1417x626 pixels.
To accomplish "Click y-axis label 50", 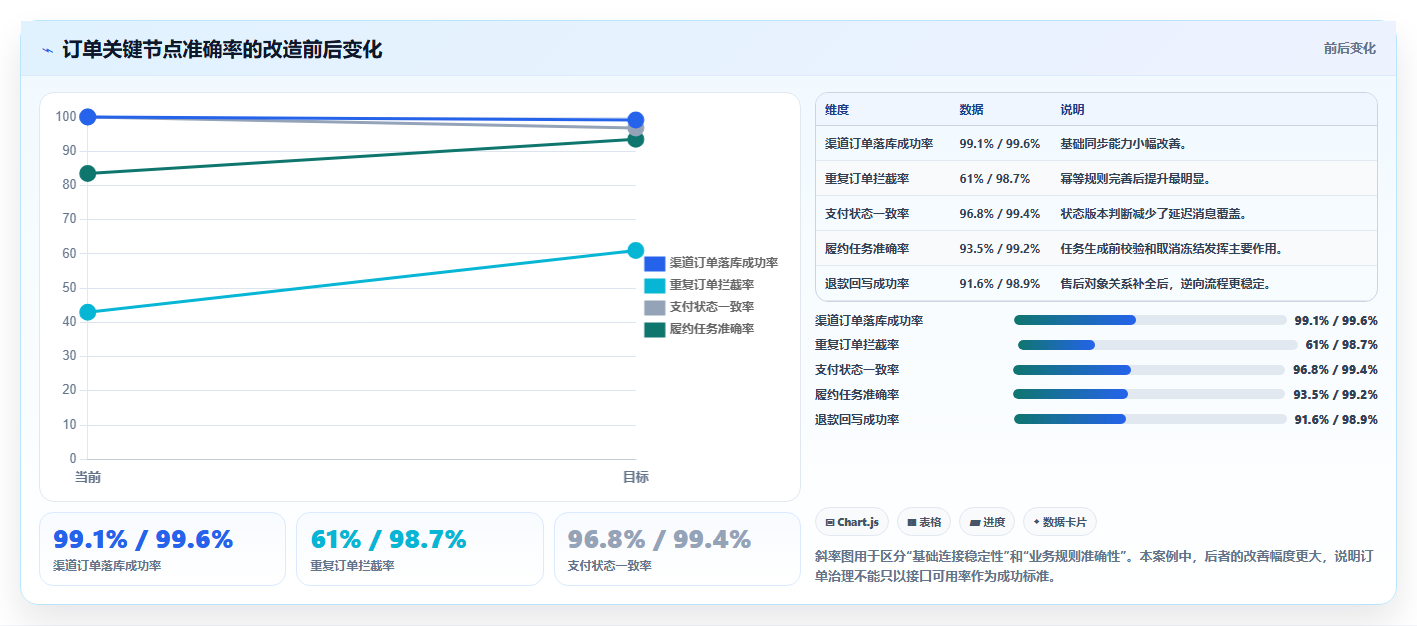I will (69, 288).
